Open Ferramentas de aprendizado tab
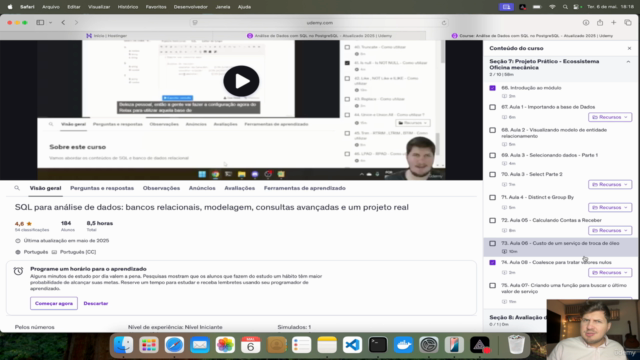This screenshot has width=640, height=360. point(304,188)
